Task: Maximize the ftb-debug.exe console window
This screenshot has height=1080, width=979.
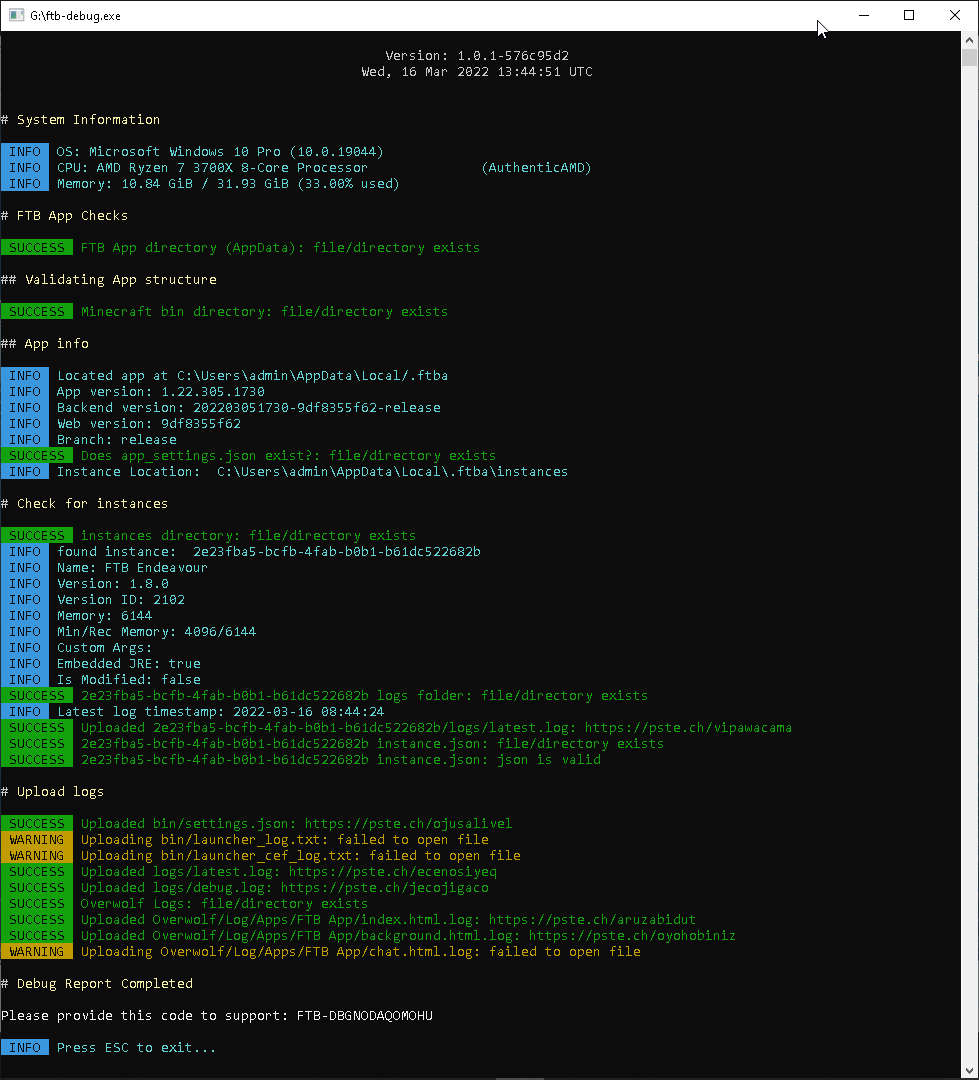Action: (x=909, y=15)
